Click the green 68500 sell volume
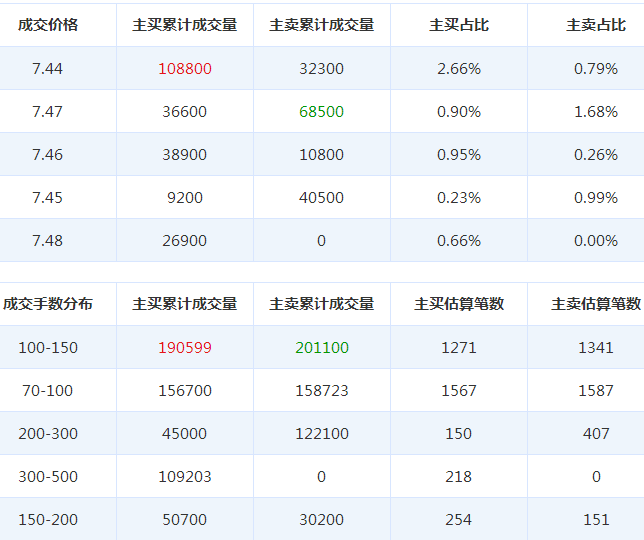This screenshot has width=644, height=540. (x=322, y=112)
